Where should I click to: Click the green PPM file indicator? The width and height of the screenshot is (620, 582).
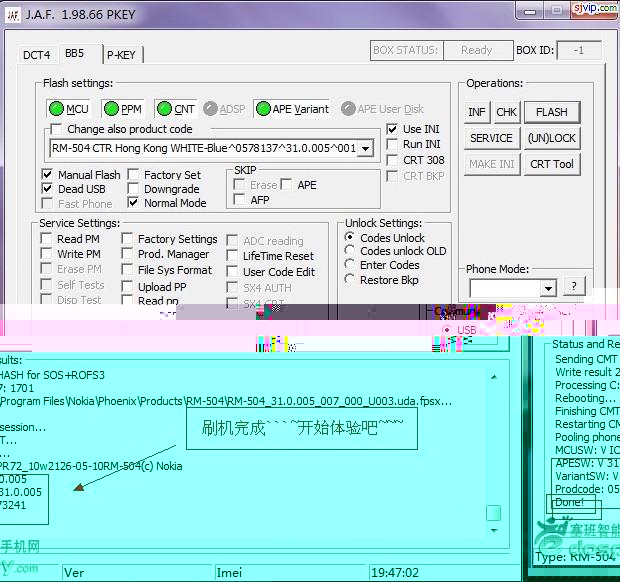(111, 109)
